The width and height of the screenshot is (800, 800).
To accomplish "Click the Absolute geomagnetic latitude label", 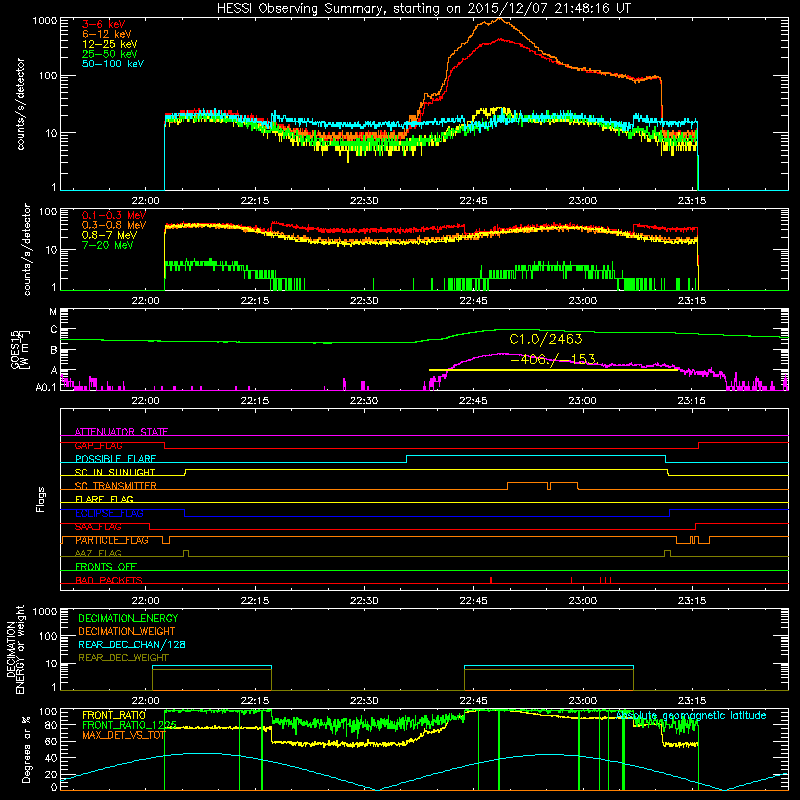I will click(x=691, y=715).
